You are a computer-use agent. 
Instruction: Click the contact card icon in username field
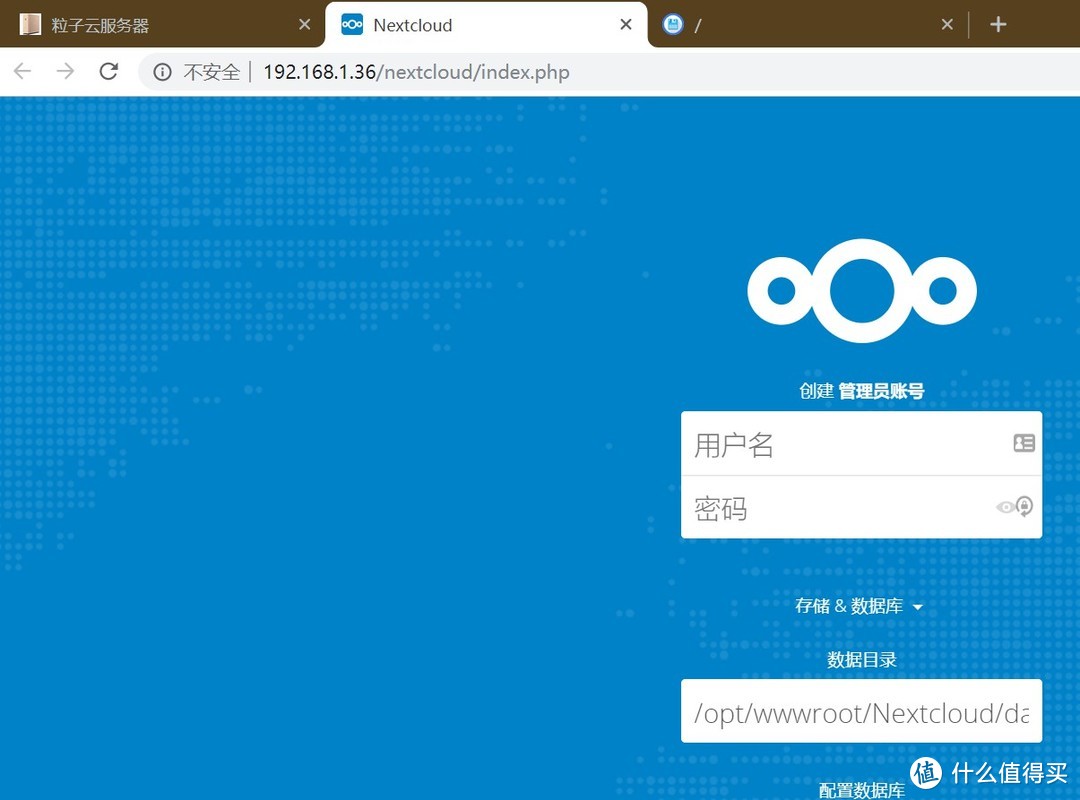(1024, 443)
